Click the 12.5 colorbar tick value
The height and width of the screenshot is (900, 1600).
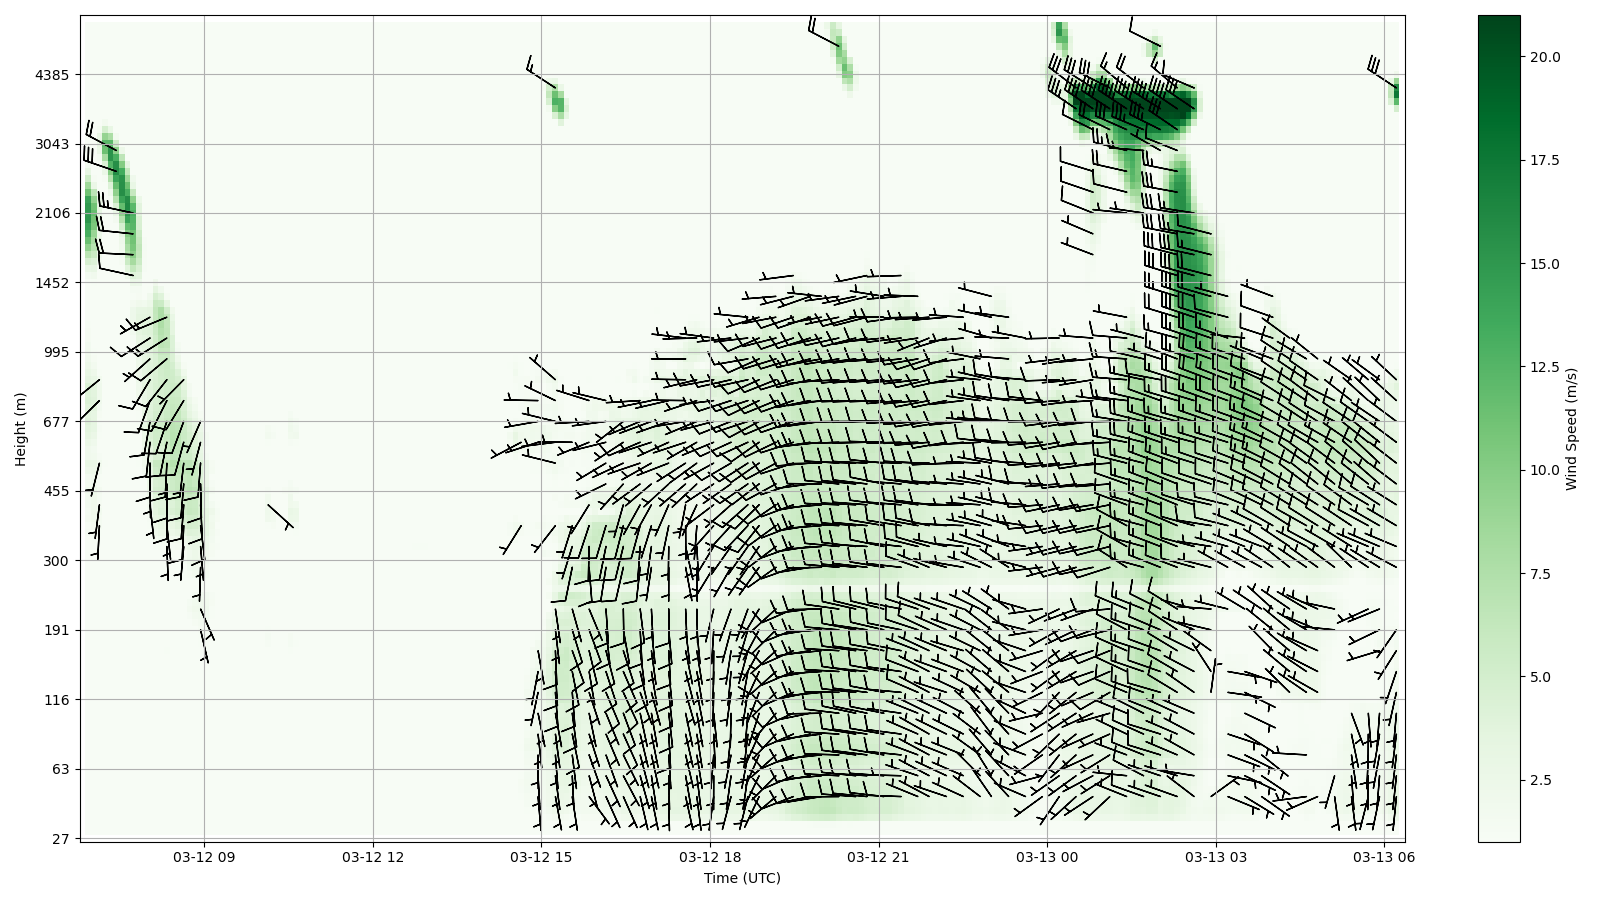pos(1545,367)
